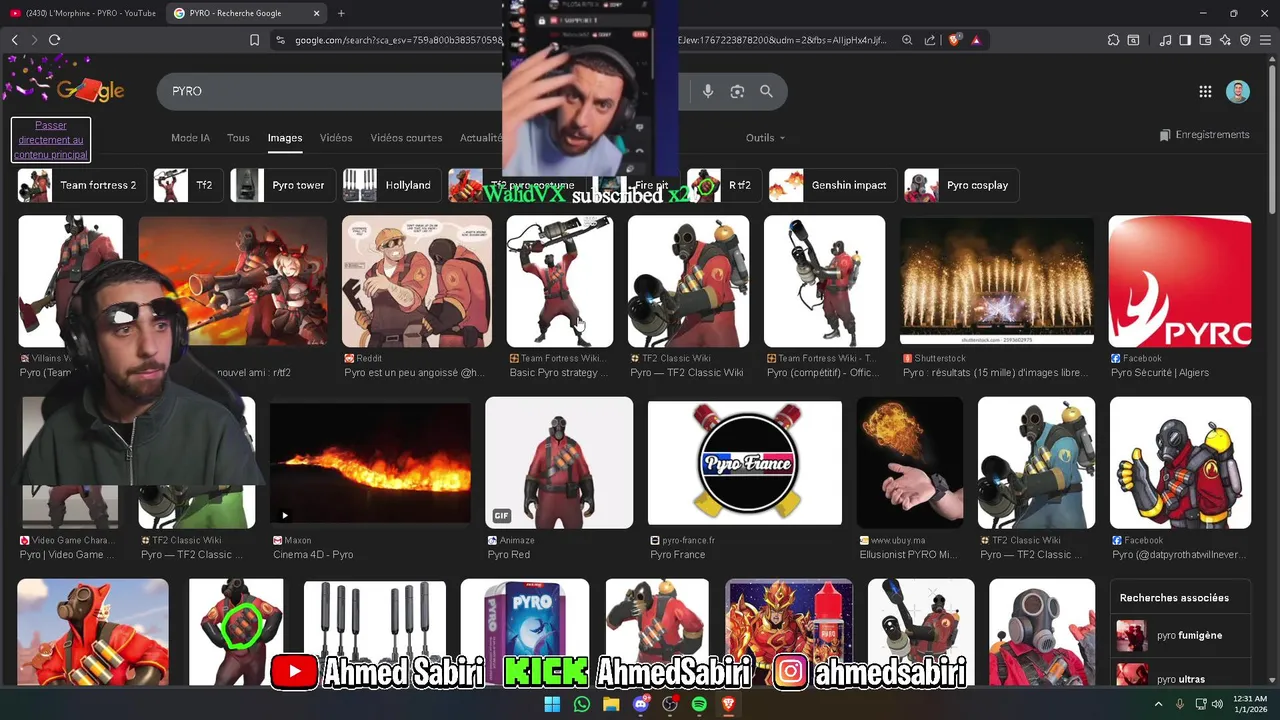Open the Basic Pyro strategy image
The height and width of the screenshot is (720, 1280).
coord(559,281)
